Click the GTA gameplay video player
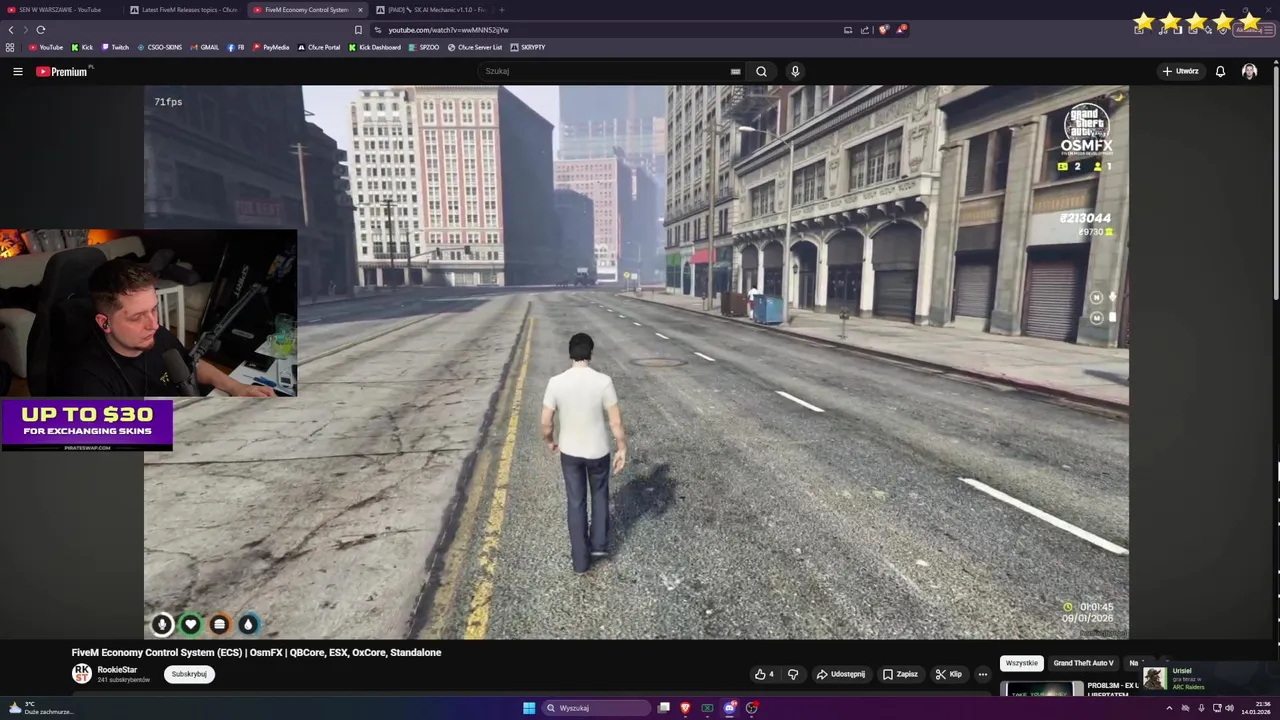The height and width of the screenshot is (720, 1280). [x=637, y=362]
